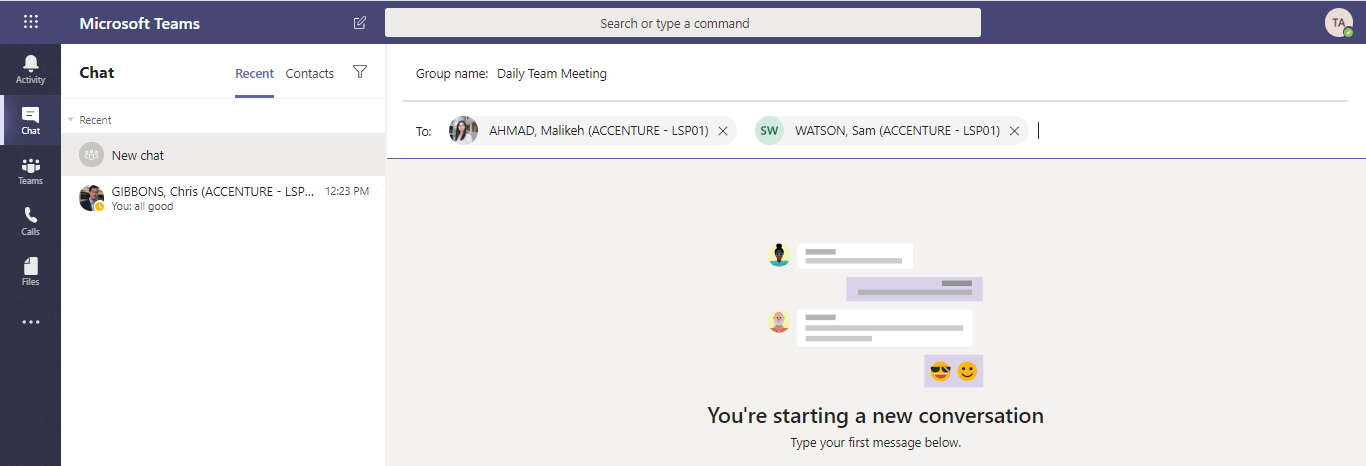Switch to the Contacts tab
Image resolution: width=1366 pixels, height=466 pixels.
(x=310, y=73)
